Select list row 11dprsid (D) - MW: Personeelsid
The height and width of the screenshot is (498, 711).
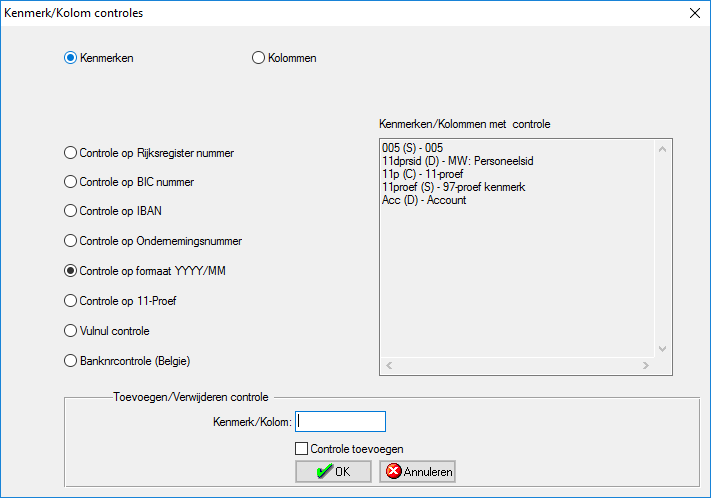pos(517,161)
